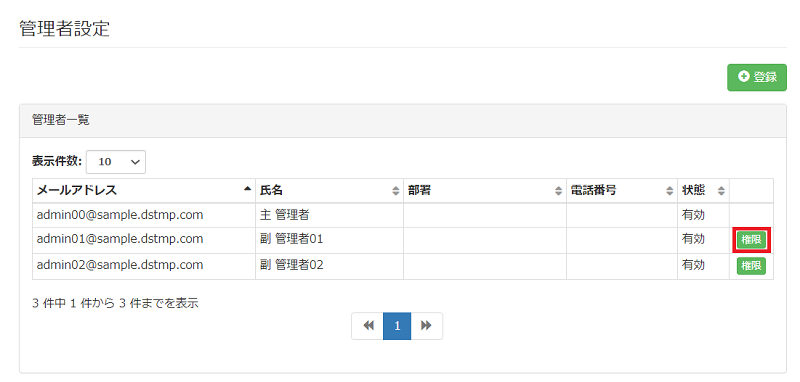Sort by 部署 column arrows
This screenshot has width=800, height=382.
tap(558, 191)
